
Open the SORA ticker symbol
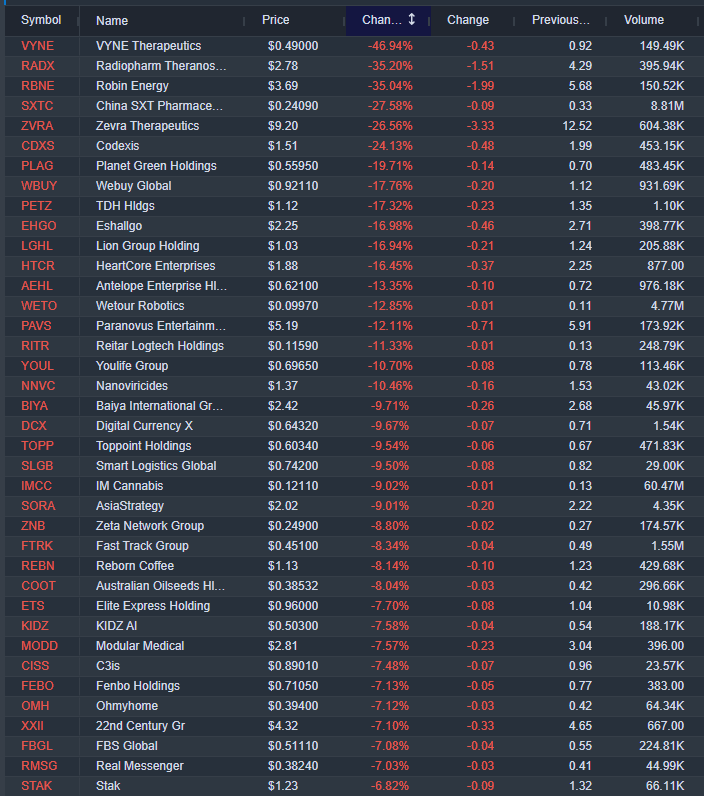[39, 506]
